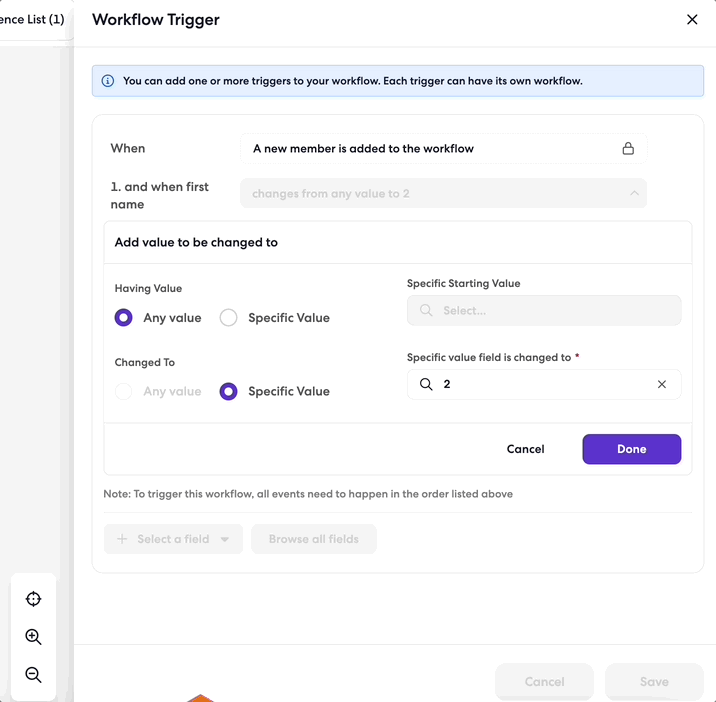Click into the changed-to value field
The height and width of the screenshot is (702, 716).
[544, 384]
